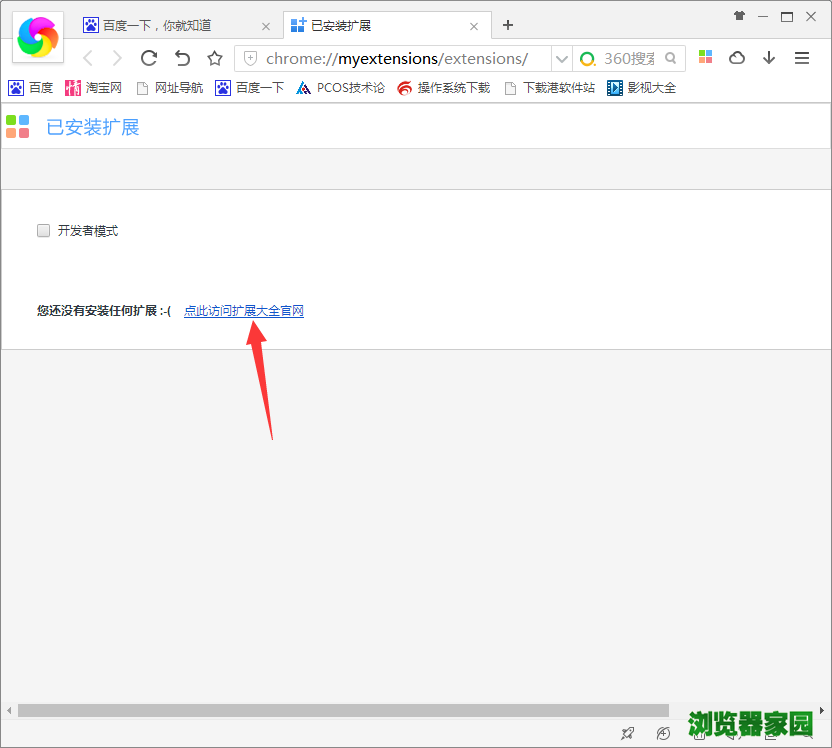The image size is (832, 748).
Task: Start a 360 search with the magnifier icon
Action: click(671, 58)
